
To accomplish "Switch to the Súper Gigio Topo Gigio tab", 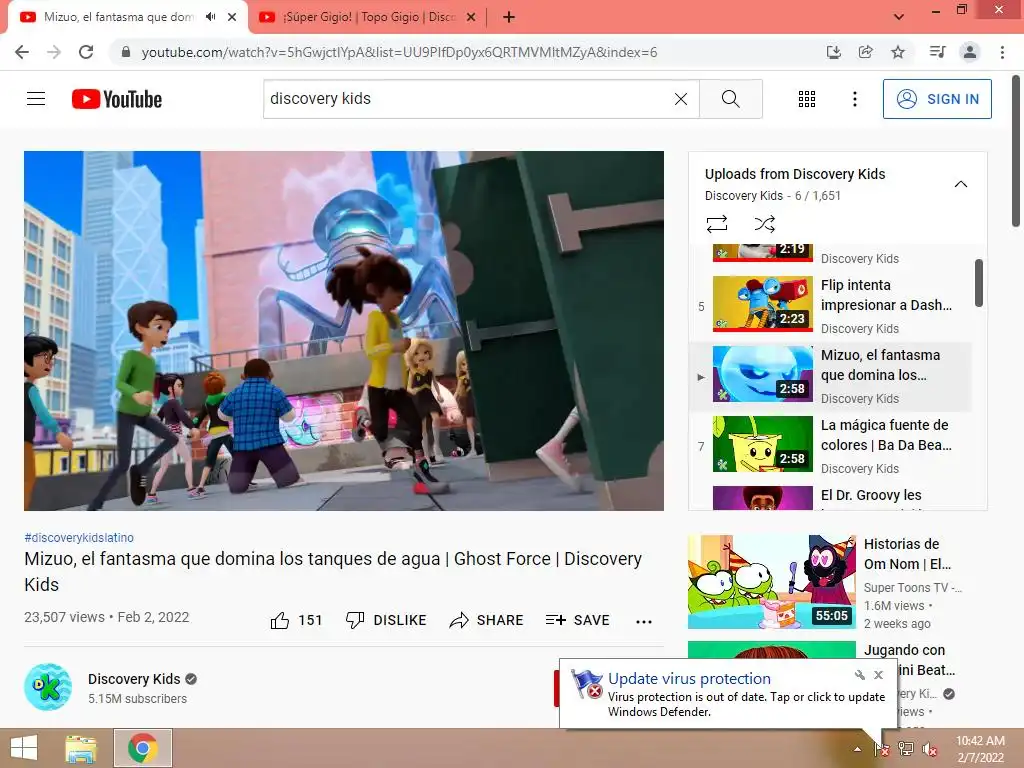I will [x=369, y=17].
